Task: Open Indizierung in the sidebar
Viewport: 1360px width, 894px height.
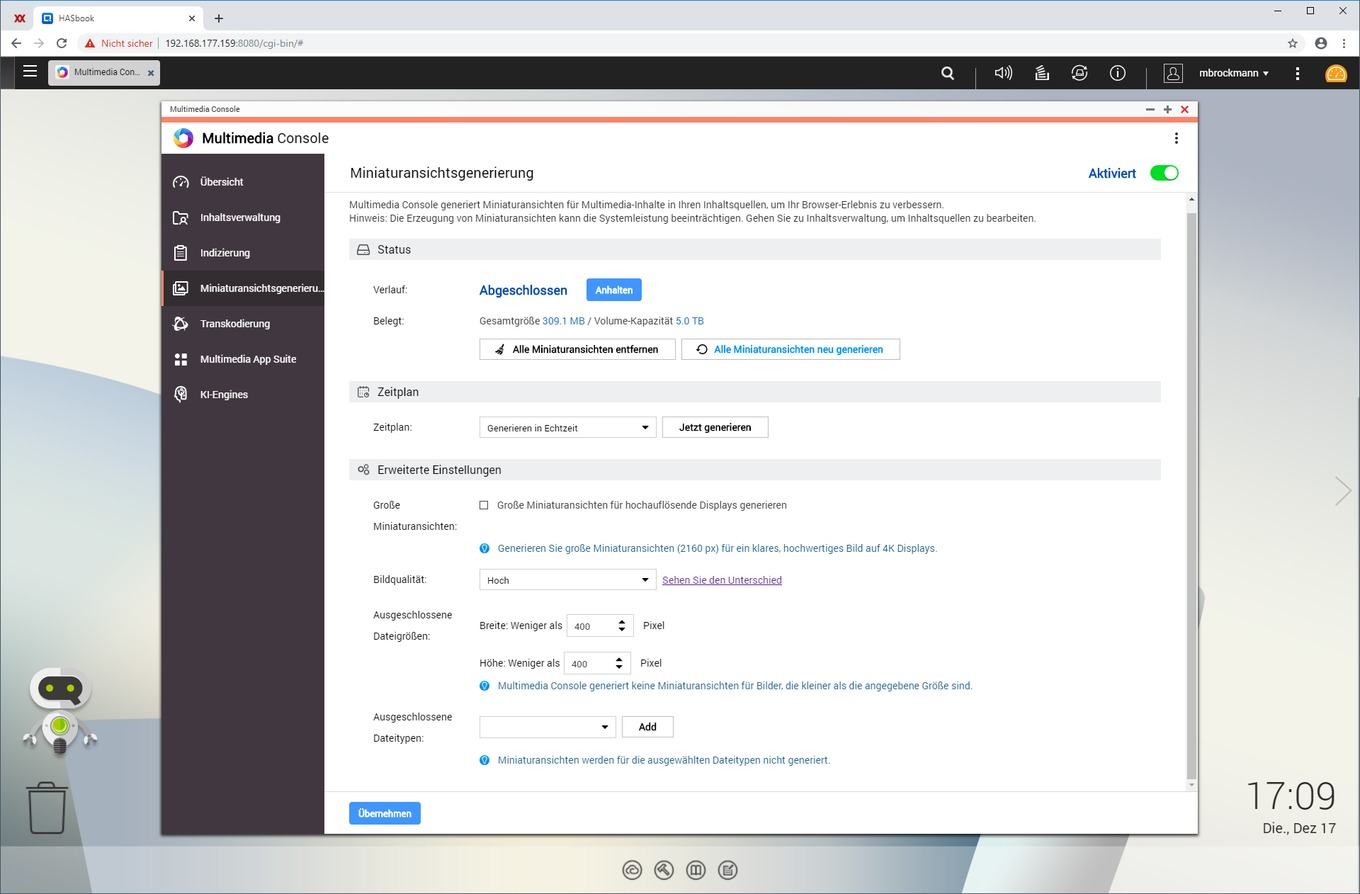Action: click(x=243, y=253)
